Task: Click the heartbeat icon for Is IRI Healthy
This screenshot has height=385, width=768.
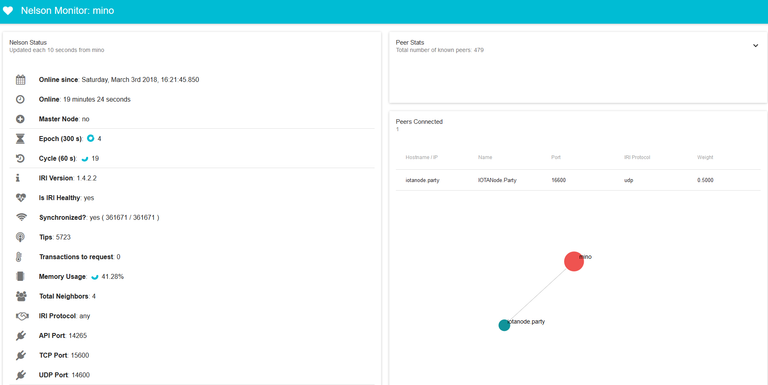Action: pos(21,198)
